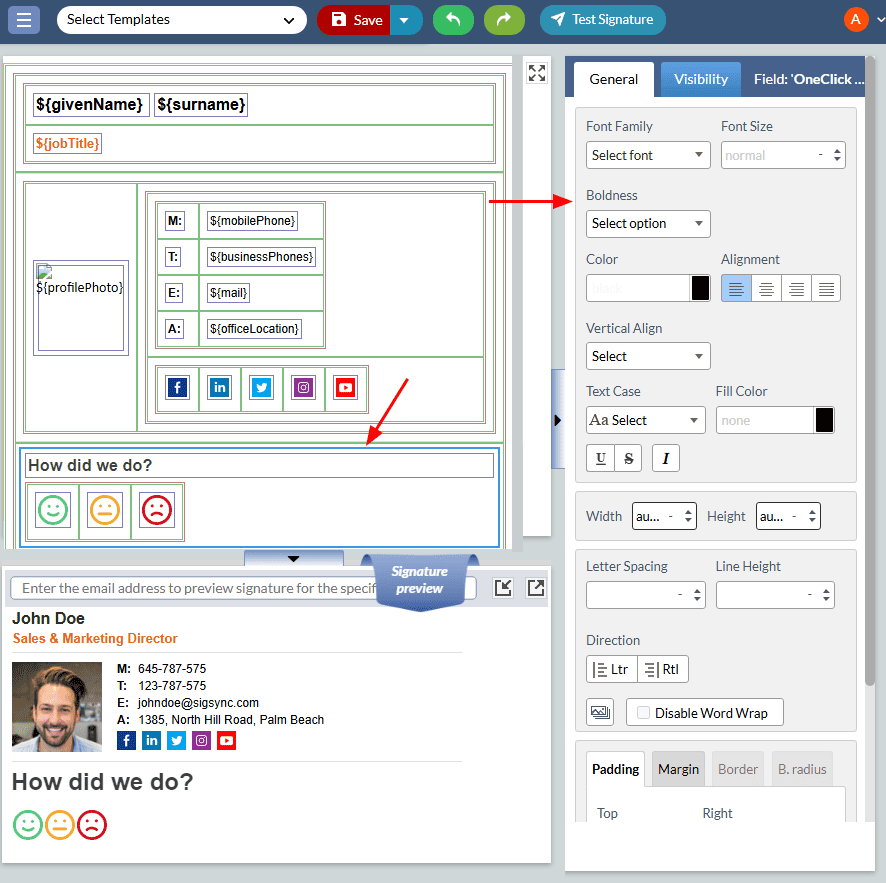Screen dimensions: 886x883
Task: Open the Select Templates dropdown
Action: (x=181, y=19)
